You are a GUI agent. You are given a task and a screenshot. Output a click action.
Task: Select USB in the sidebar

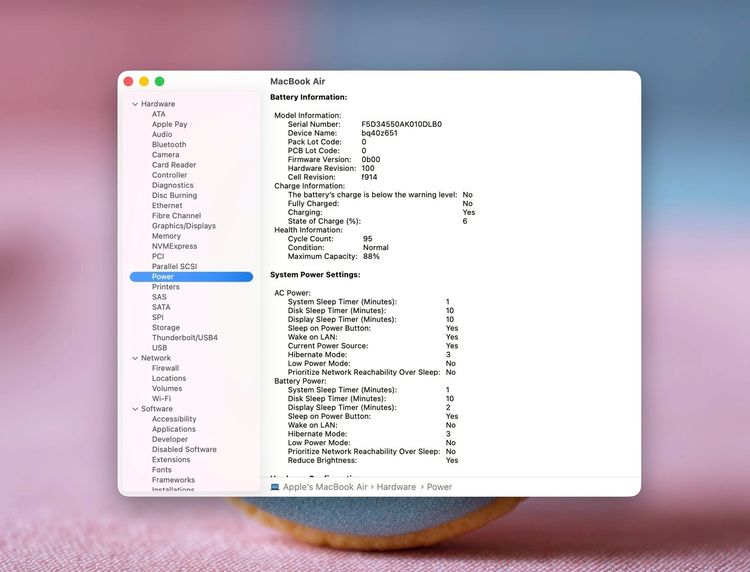(x=159, y=348)
